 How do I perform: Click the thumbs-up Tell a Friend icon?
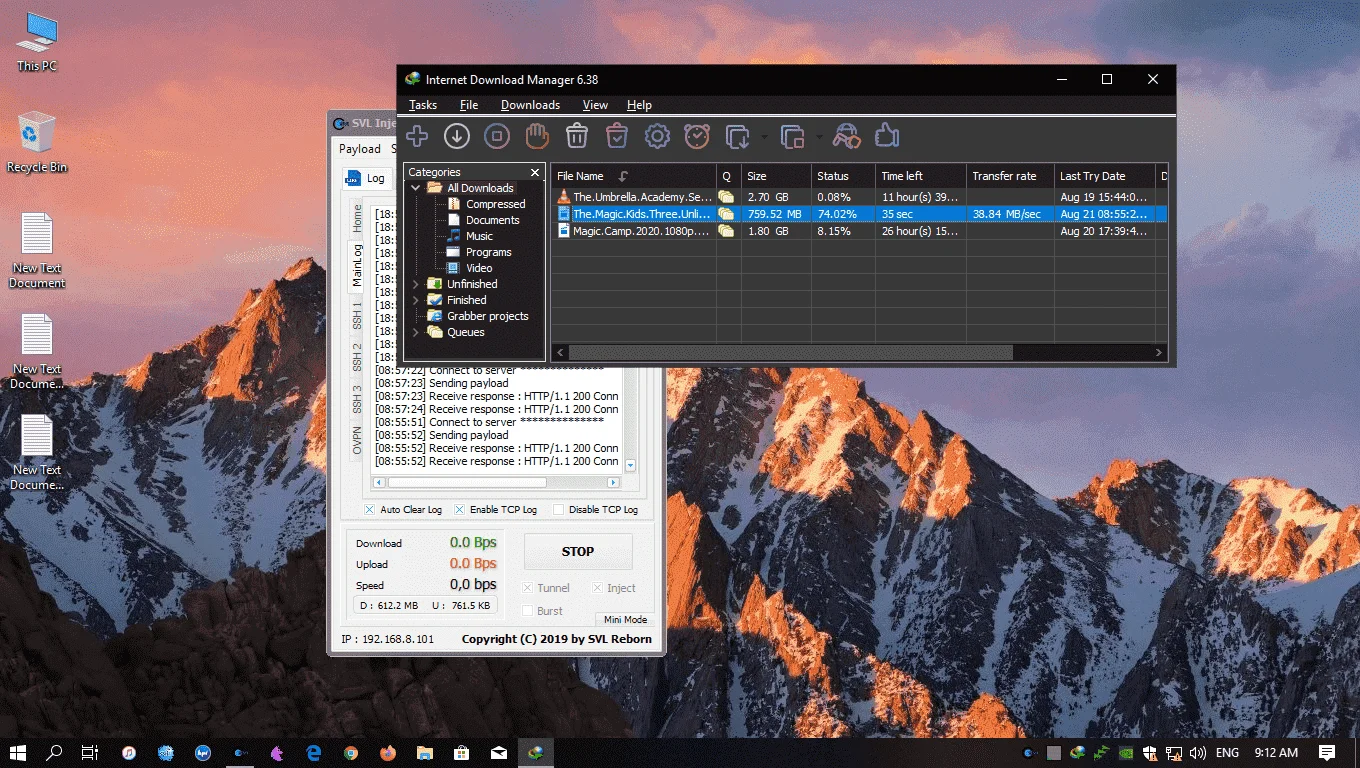pyautogui.click(x=887, y=136)
